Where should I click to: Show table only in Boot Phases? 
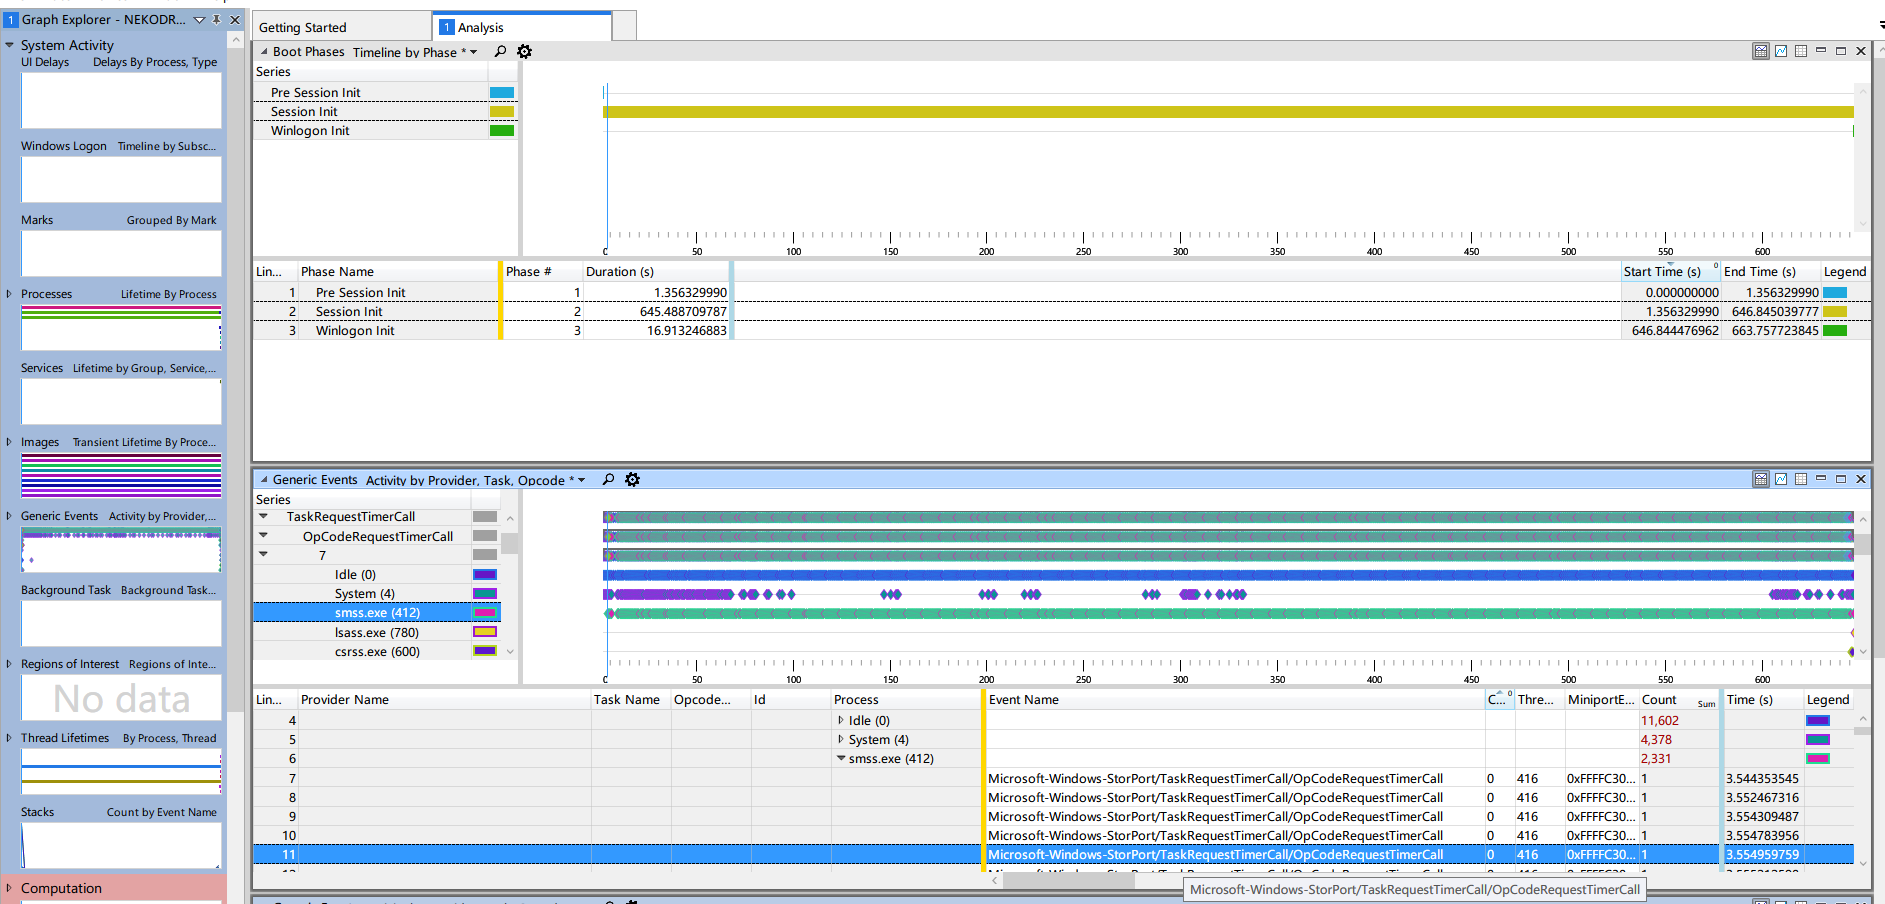coord(1801,51)
